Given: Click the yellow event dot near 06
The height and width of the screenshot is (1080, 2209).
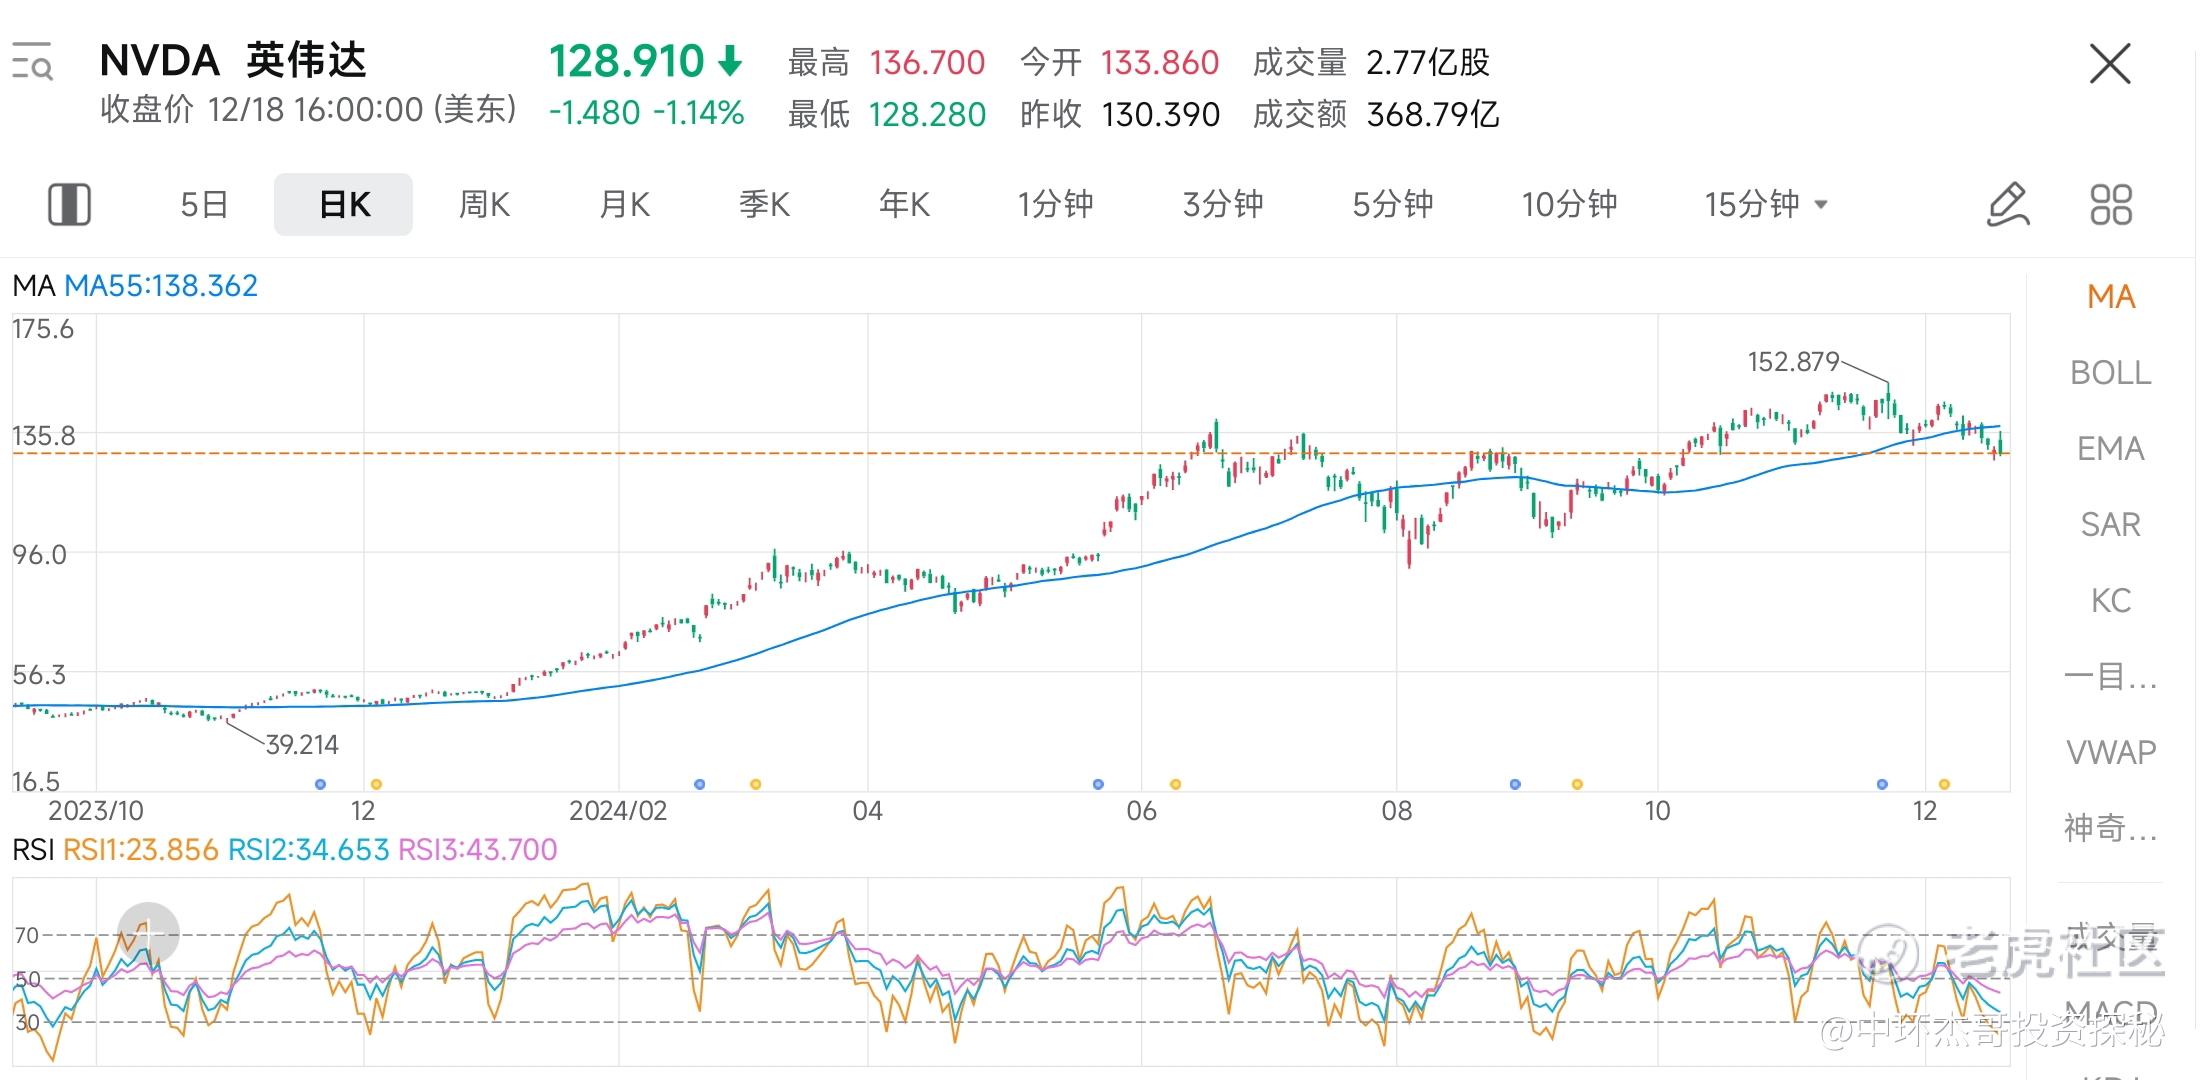Looking at the screenshot, I should 1175,784.
